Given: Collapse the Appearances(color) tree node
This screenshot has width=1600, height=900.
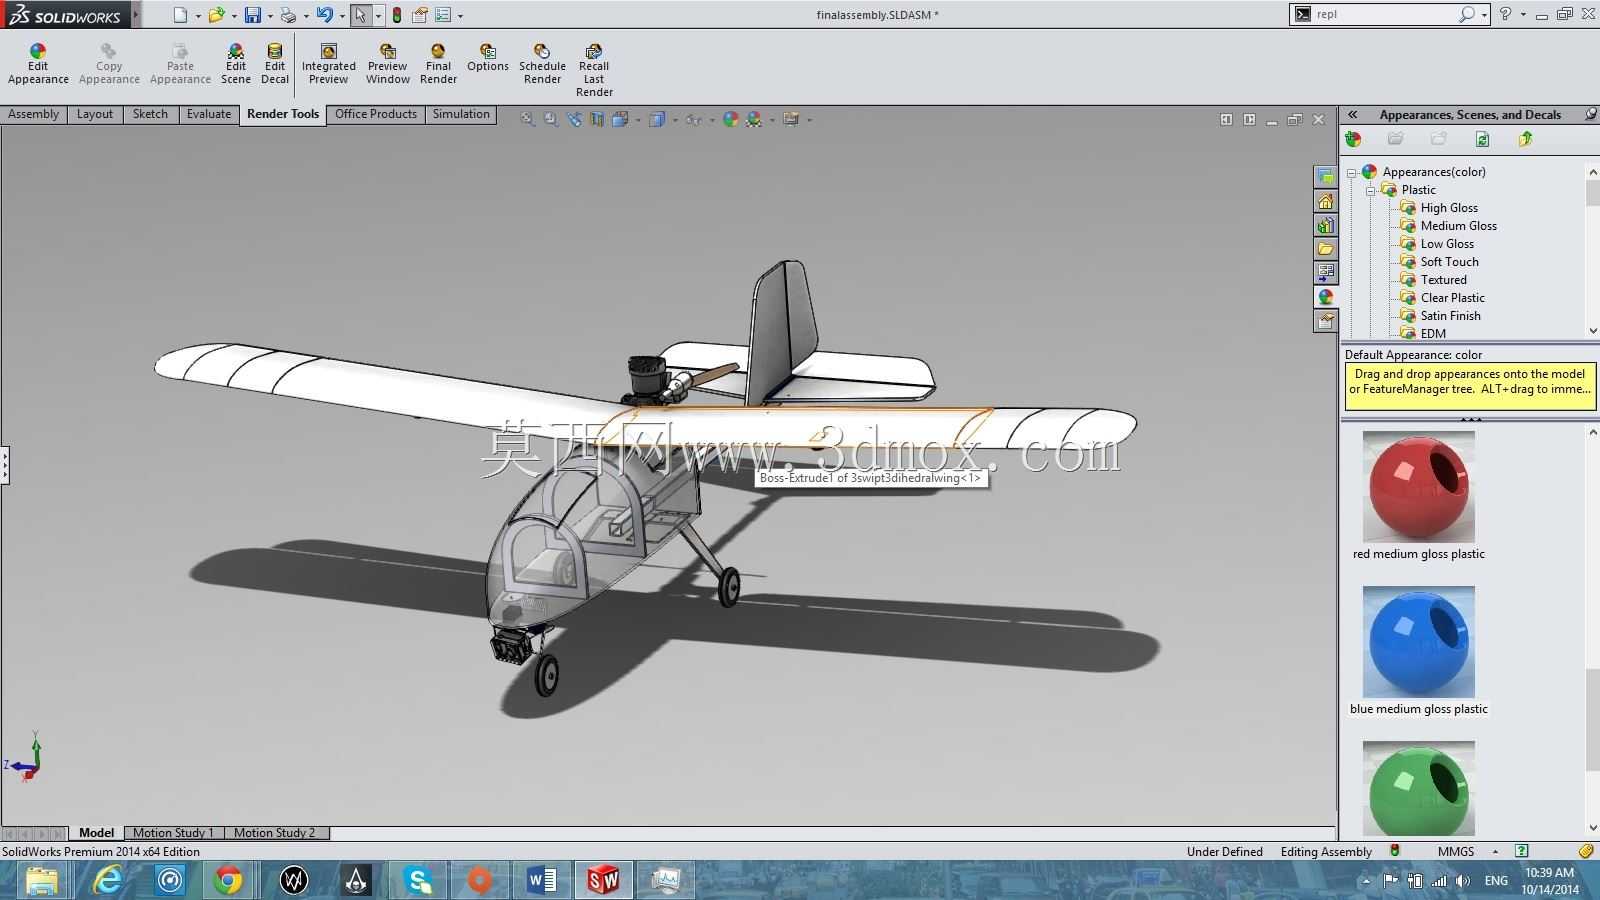Looking at the screenshot, I should [x=1352, y=173].
